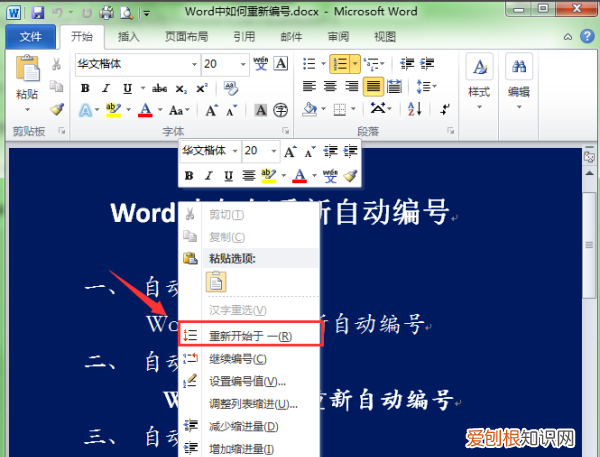Click the Help question mark icon
Image resolution: width=600 pixels, height=457 pixels.
pyautogui.click(x=587, y=36)
